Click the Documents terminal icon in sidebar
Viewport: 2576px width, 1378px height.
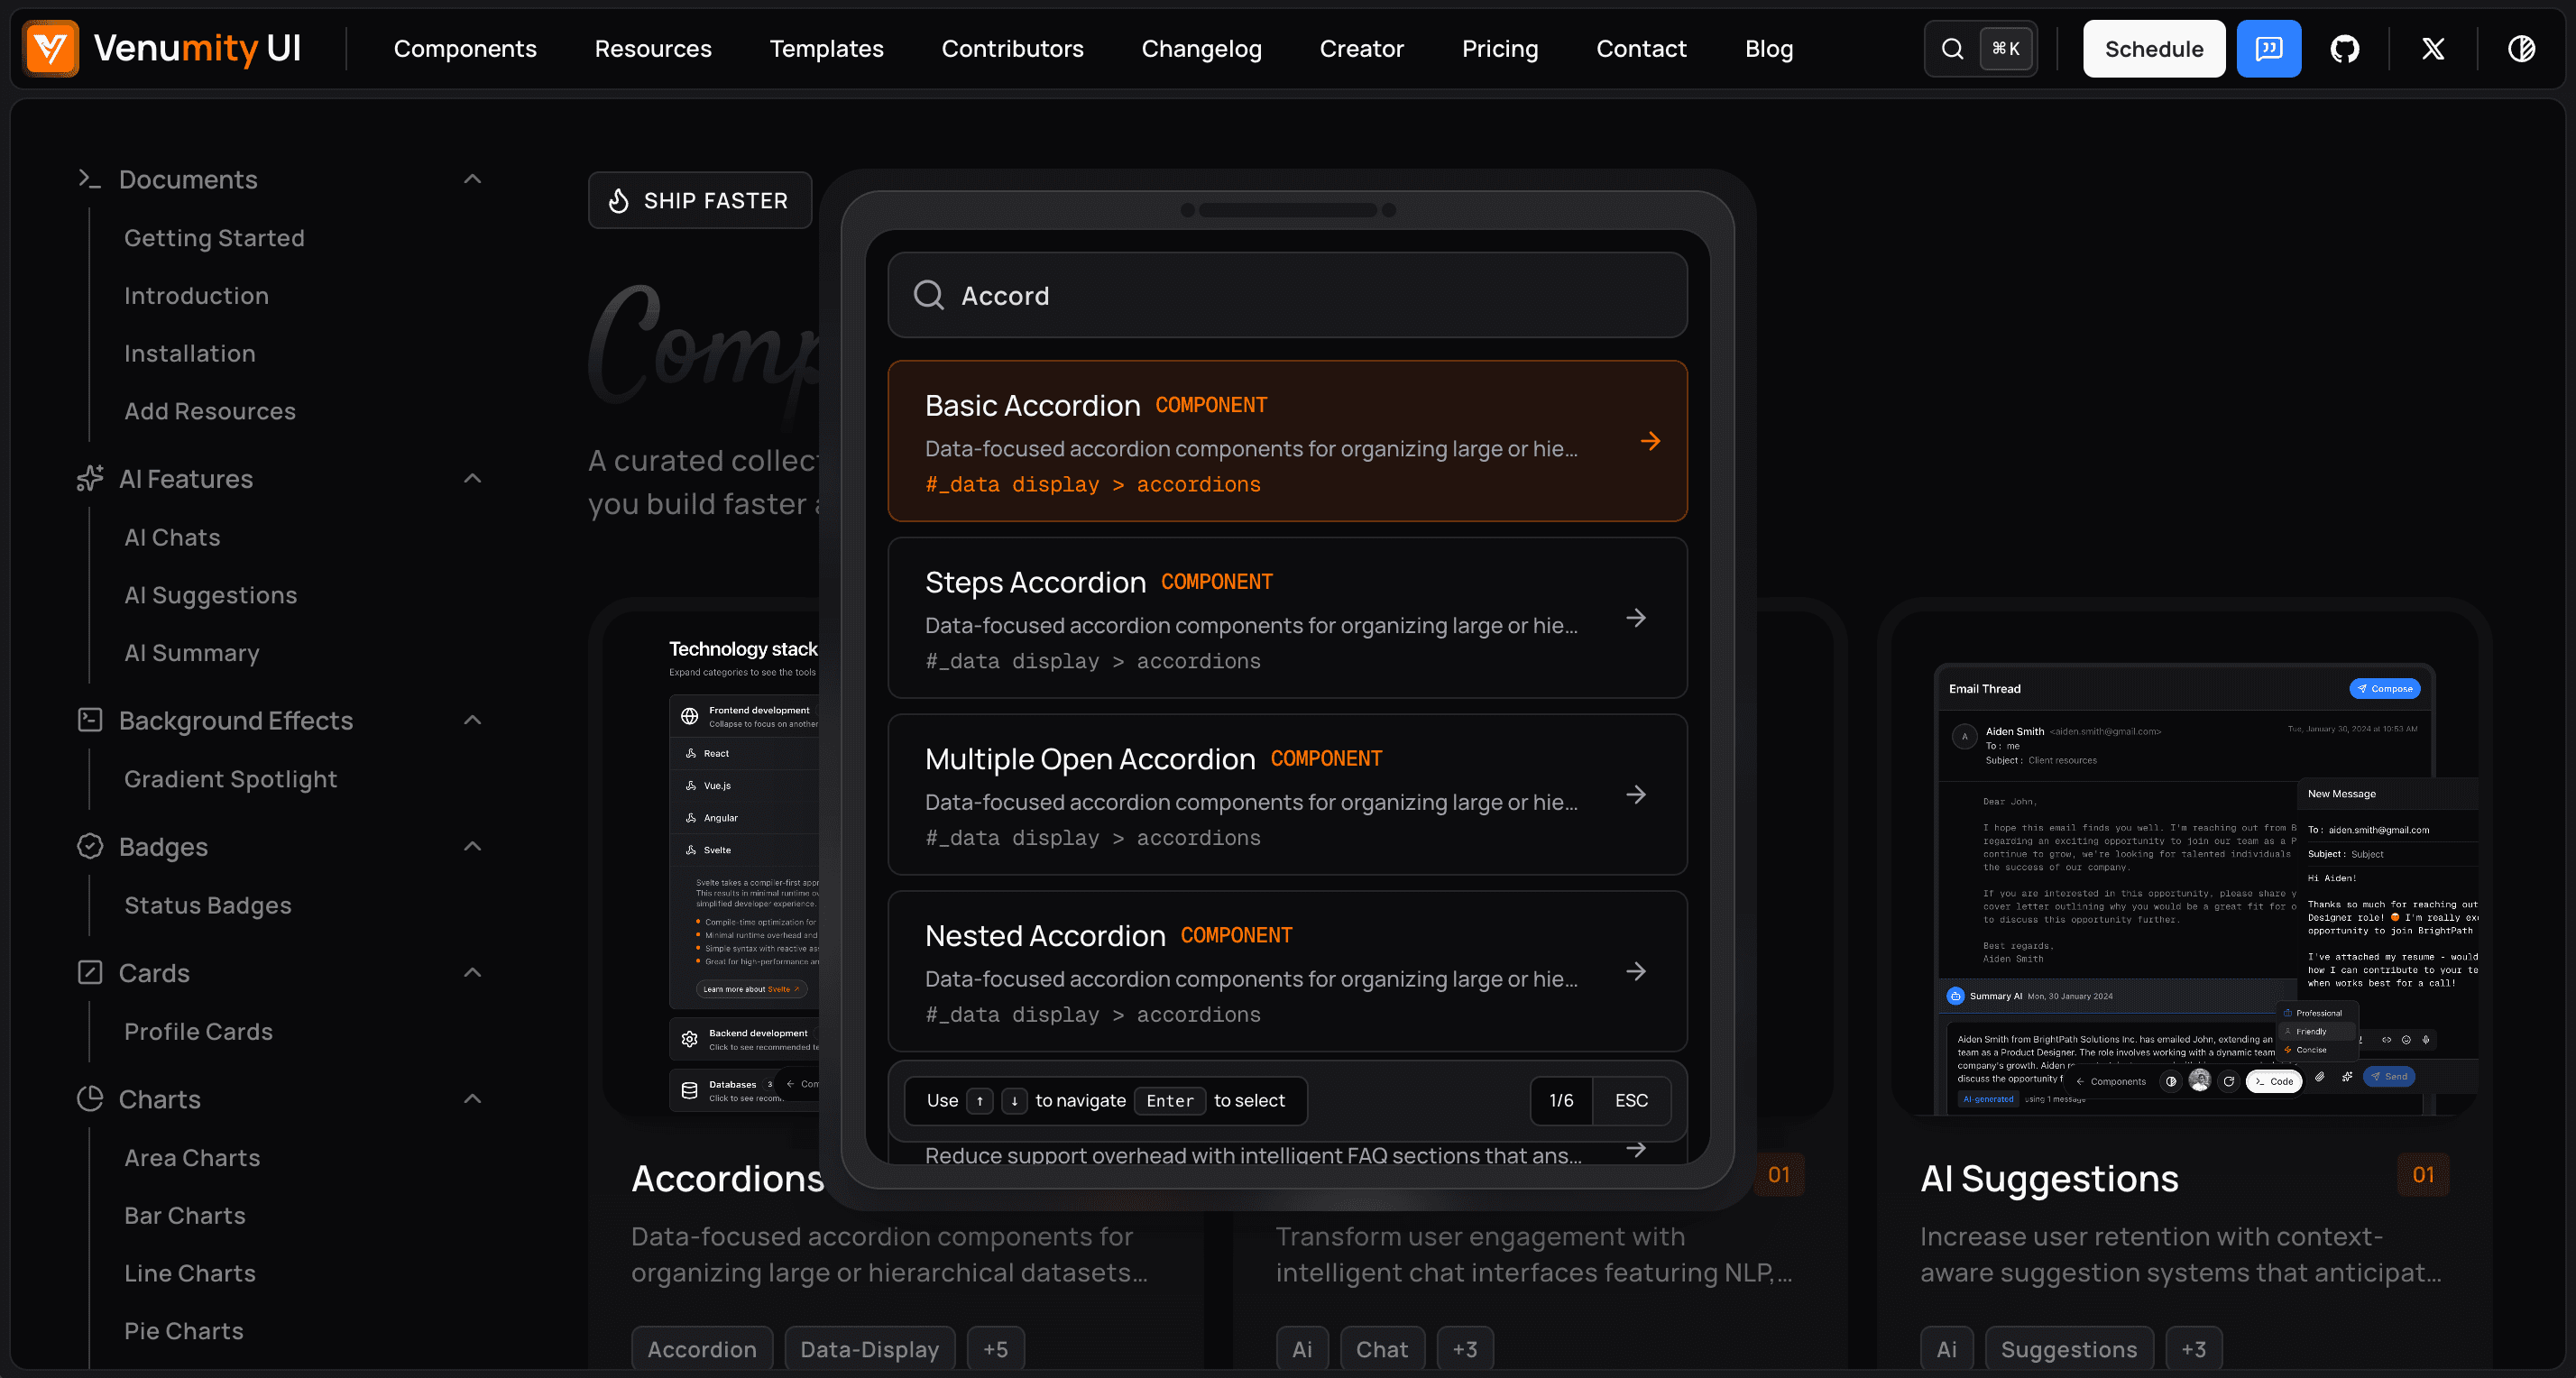[x=90, y=179]
